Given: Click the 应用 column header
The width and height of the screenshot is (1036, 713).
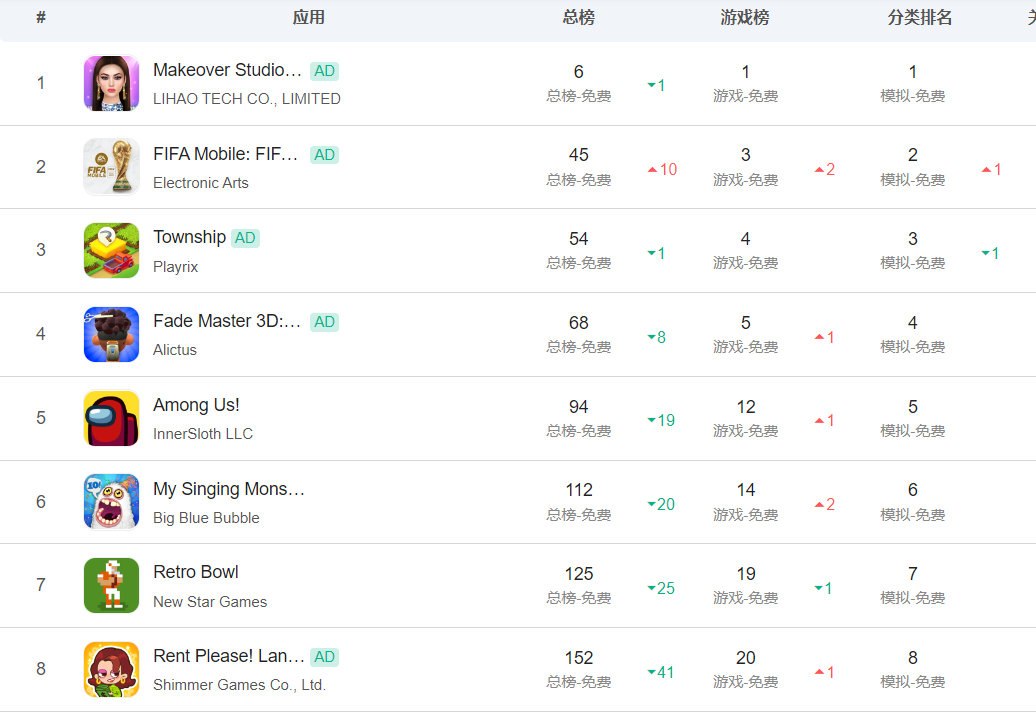Looking at the screenshot, I should [308, 18].
